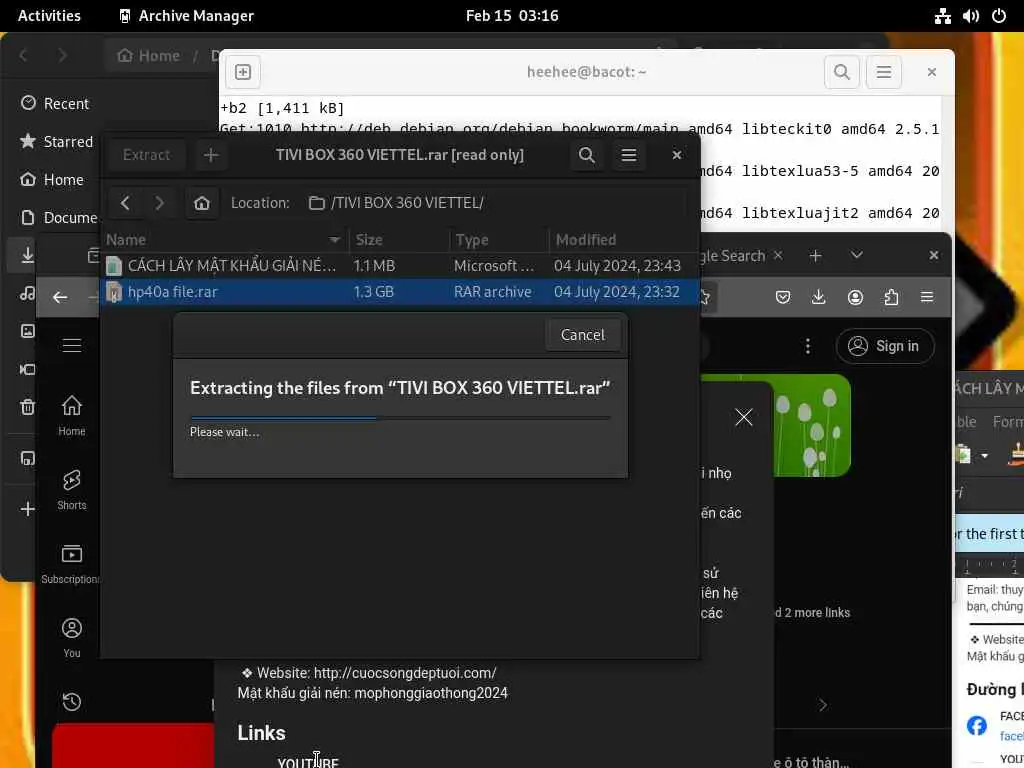Cancel the extraction in progress dialog
1024x768 pixels.
[583, 335]
